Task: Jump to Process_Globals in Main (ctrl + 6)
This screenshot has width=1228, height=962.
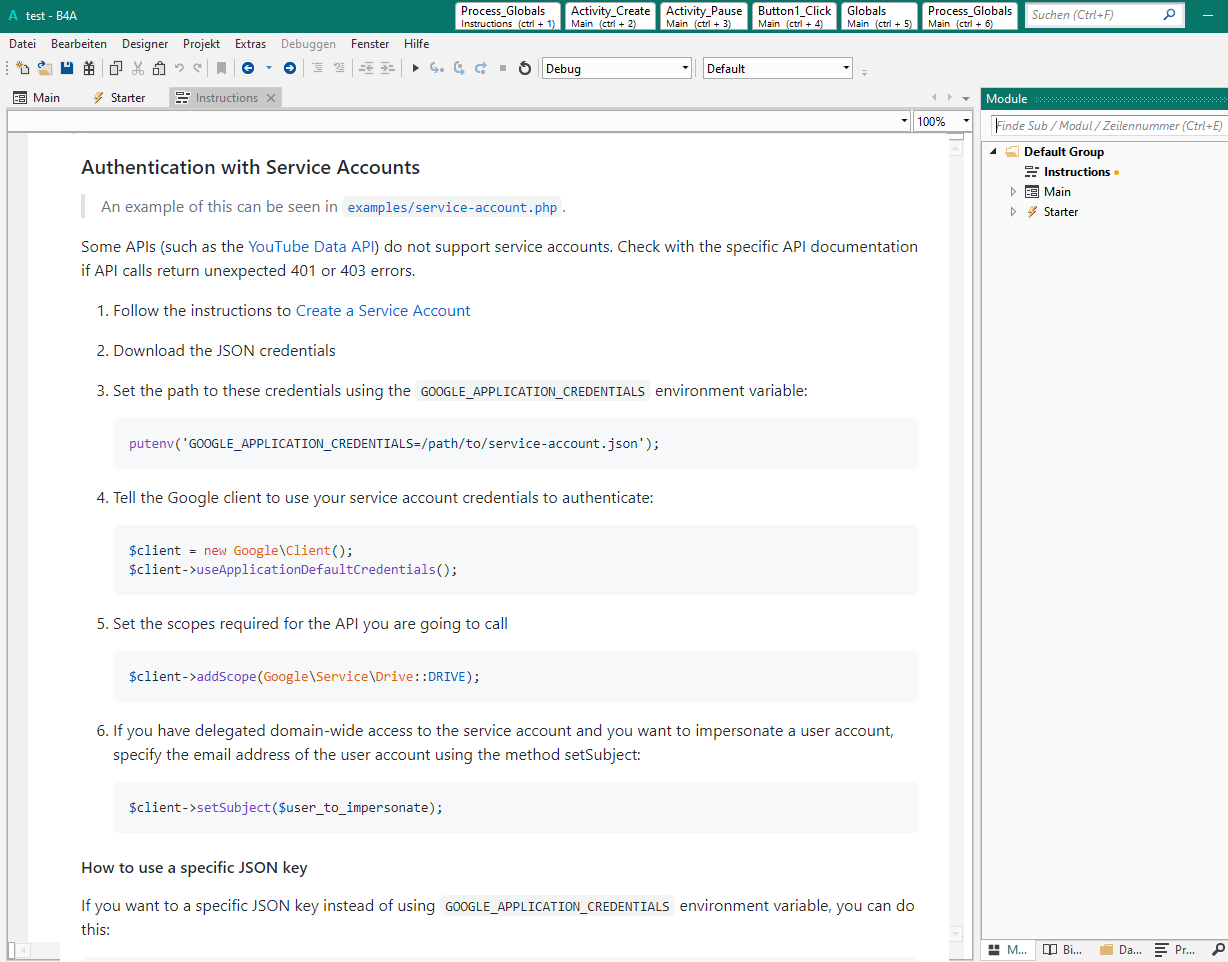Action: click(x=970, y=16)
